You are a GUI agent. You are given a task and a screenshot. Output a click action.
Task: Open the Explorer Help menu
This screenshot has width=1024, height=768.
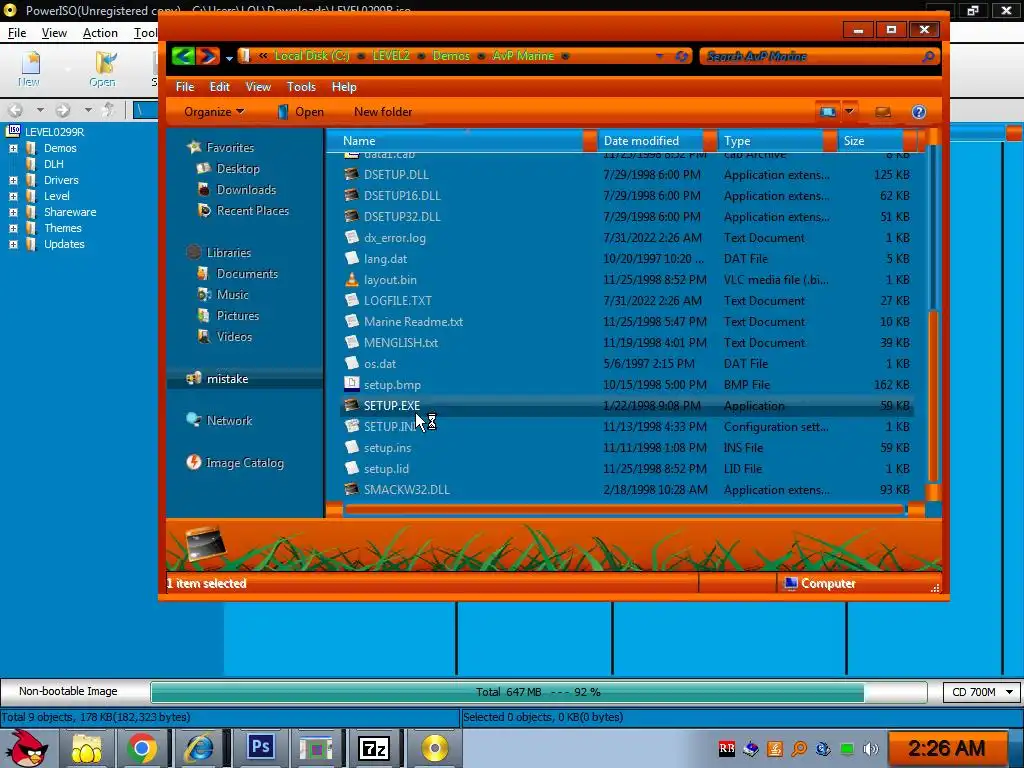(x=344, y=87)
